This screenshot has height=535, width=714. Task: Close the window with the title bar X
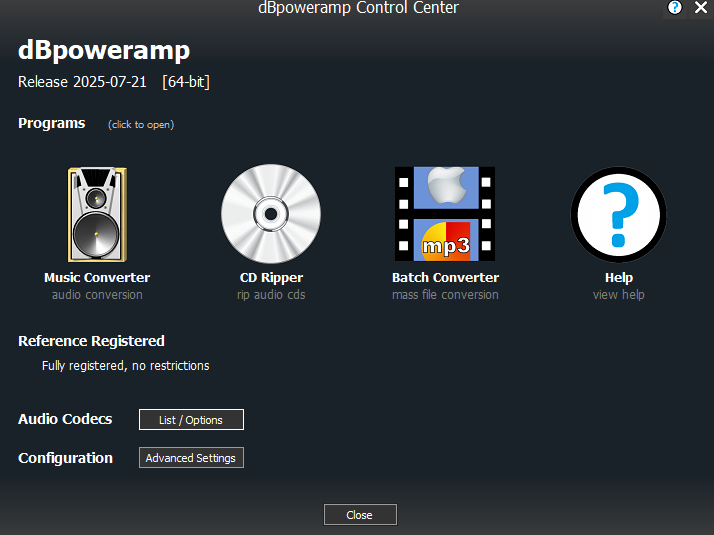pyautogui.click(x=701, y=8)
